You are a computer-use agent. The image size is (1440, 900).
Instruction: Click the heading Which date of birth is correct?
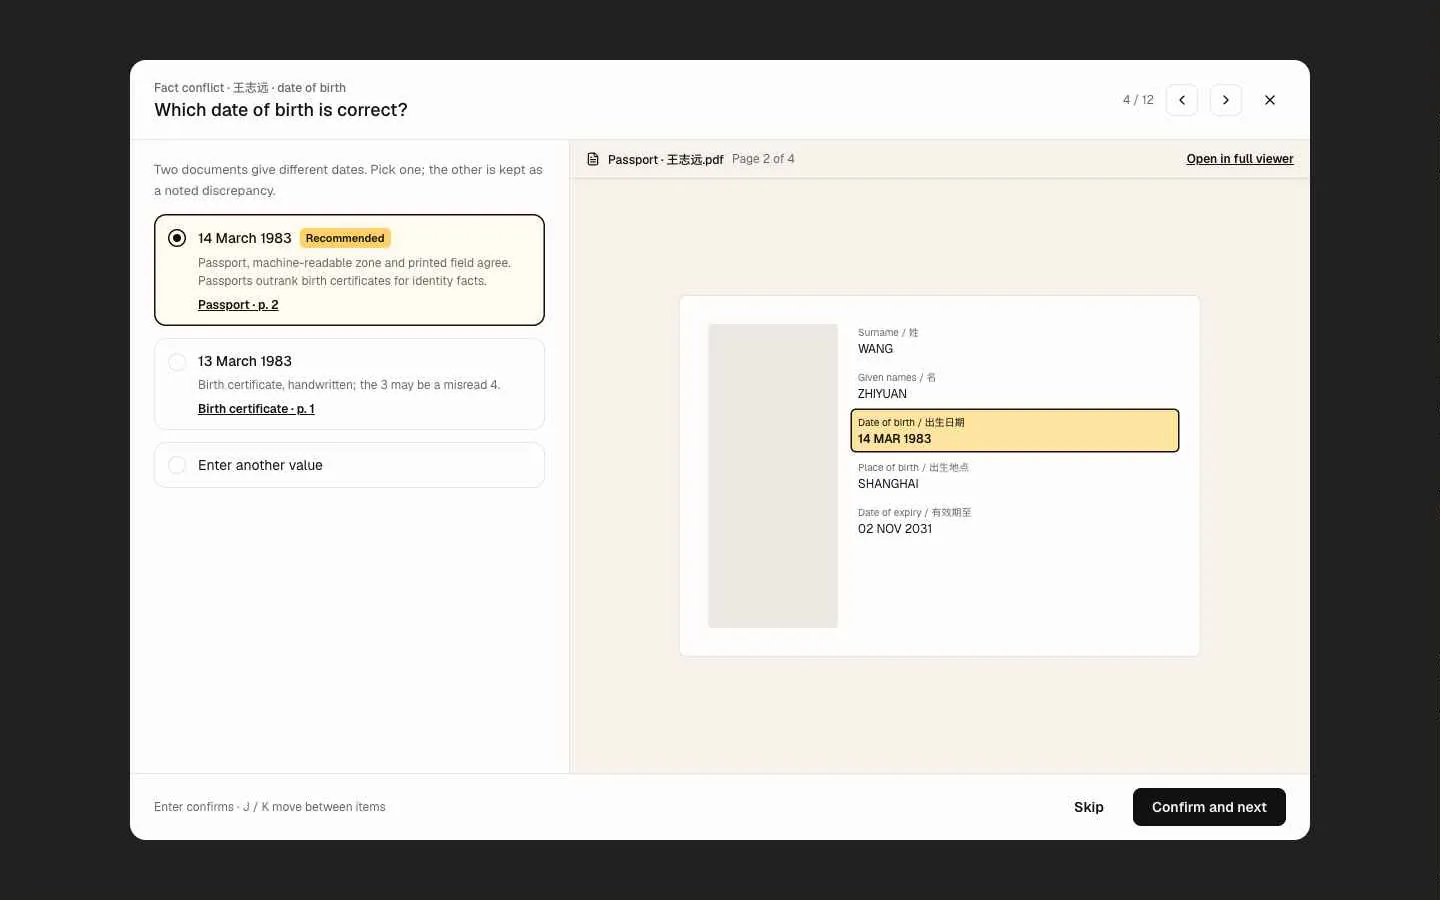click(x=281, y=110)
